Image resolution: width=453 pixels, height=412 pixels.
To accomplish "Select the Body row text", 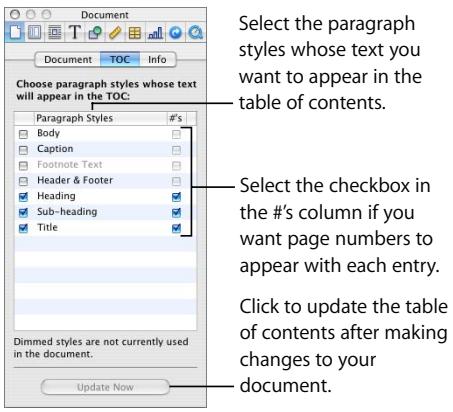I will (x=48, y=133).
